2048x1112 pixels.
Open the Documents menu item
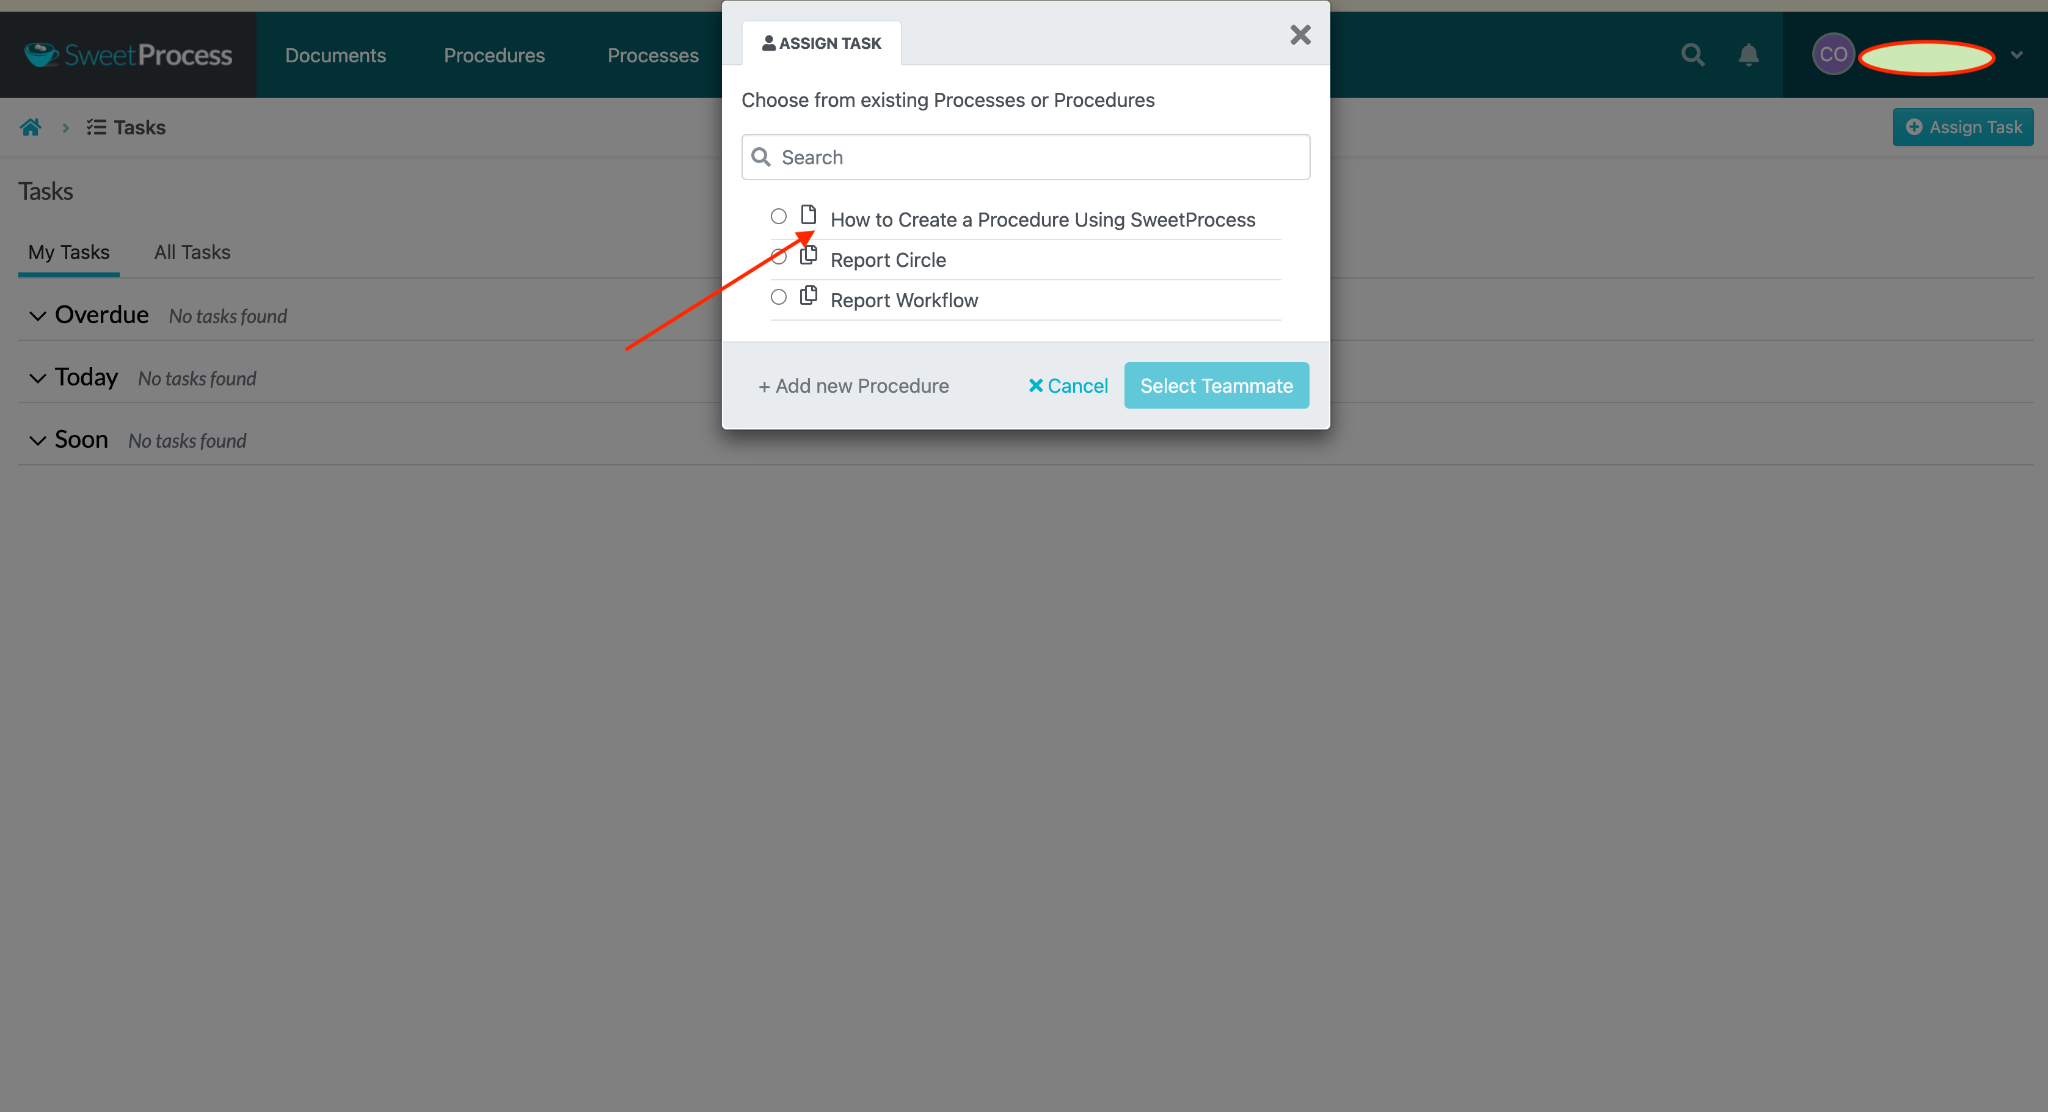click(x=334, y=55)
